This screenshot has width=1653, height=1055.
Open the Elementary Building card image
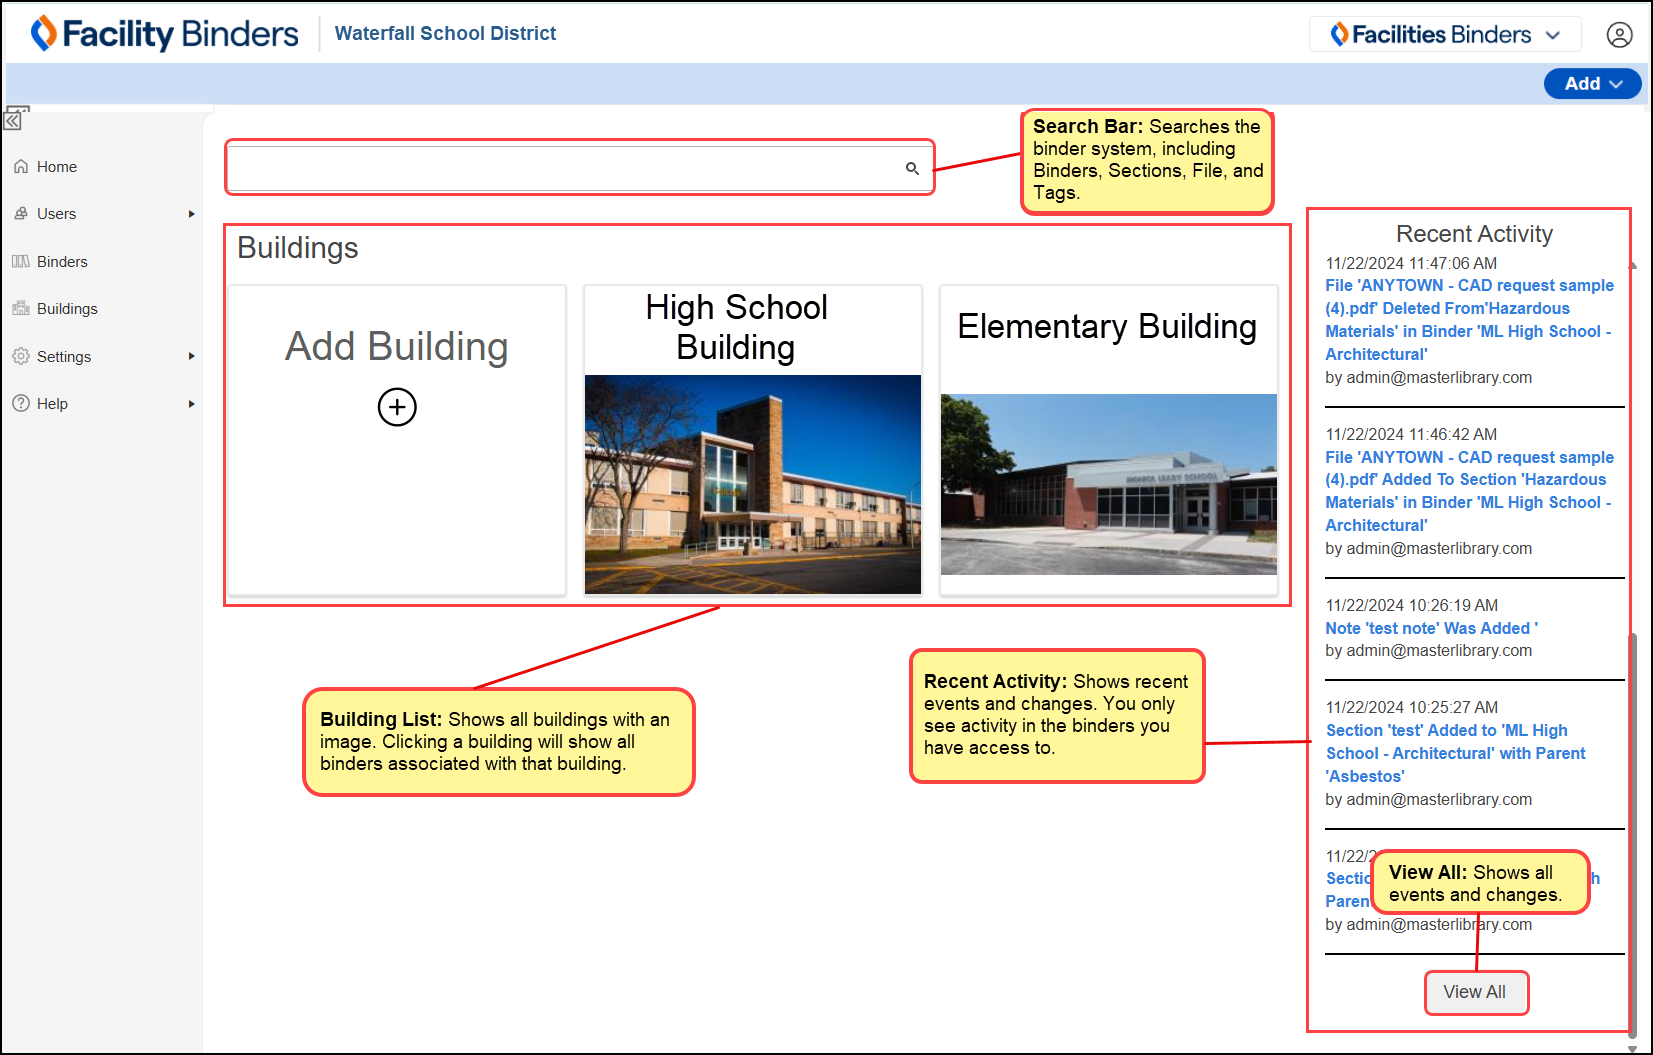point(1108,484)
